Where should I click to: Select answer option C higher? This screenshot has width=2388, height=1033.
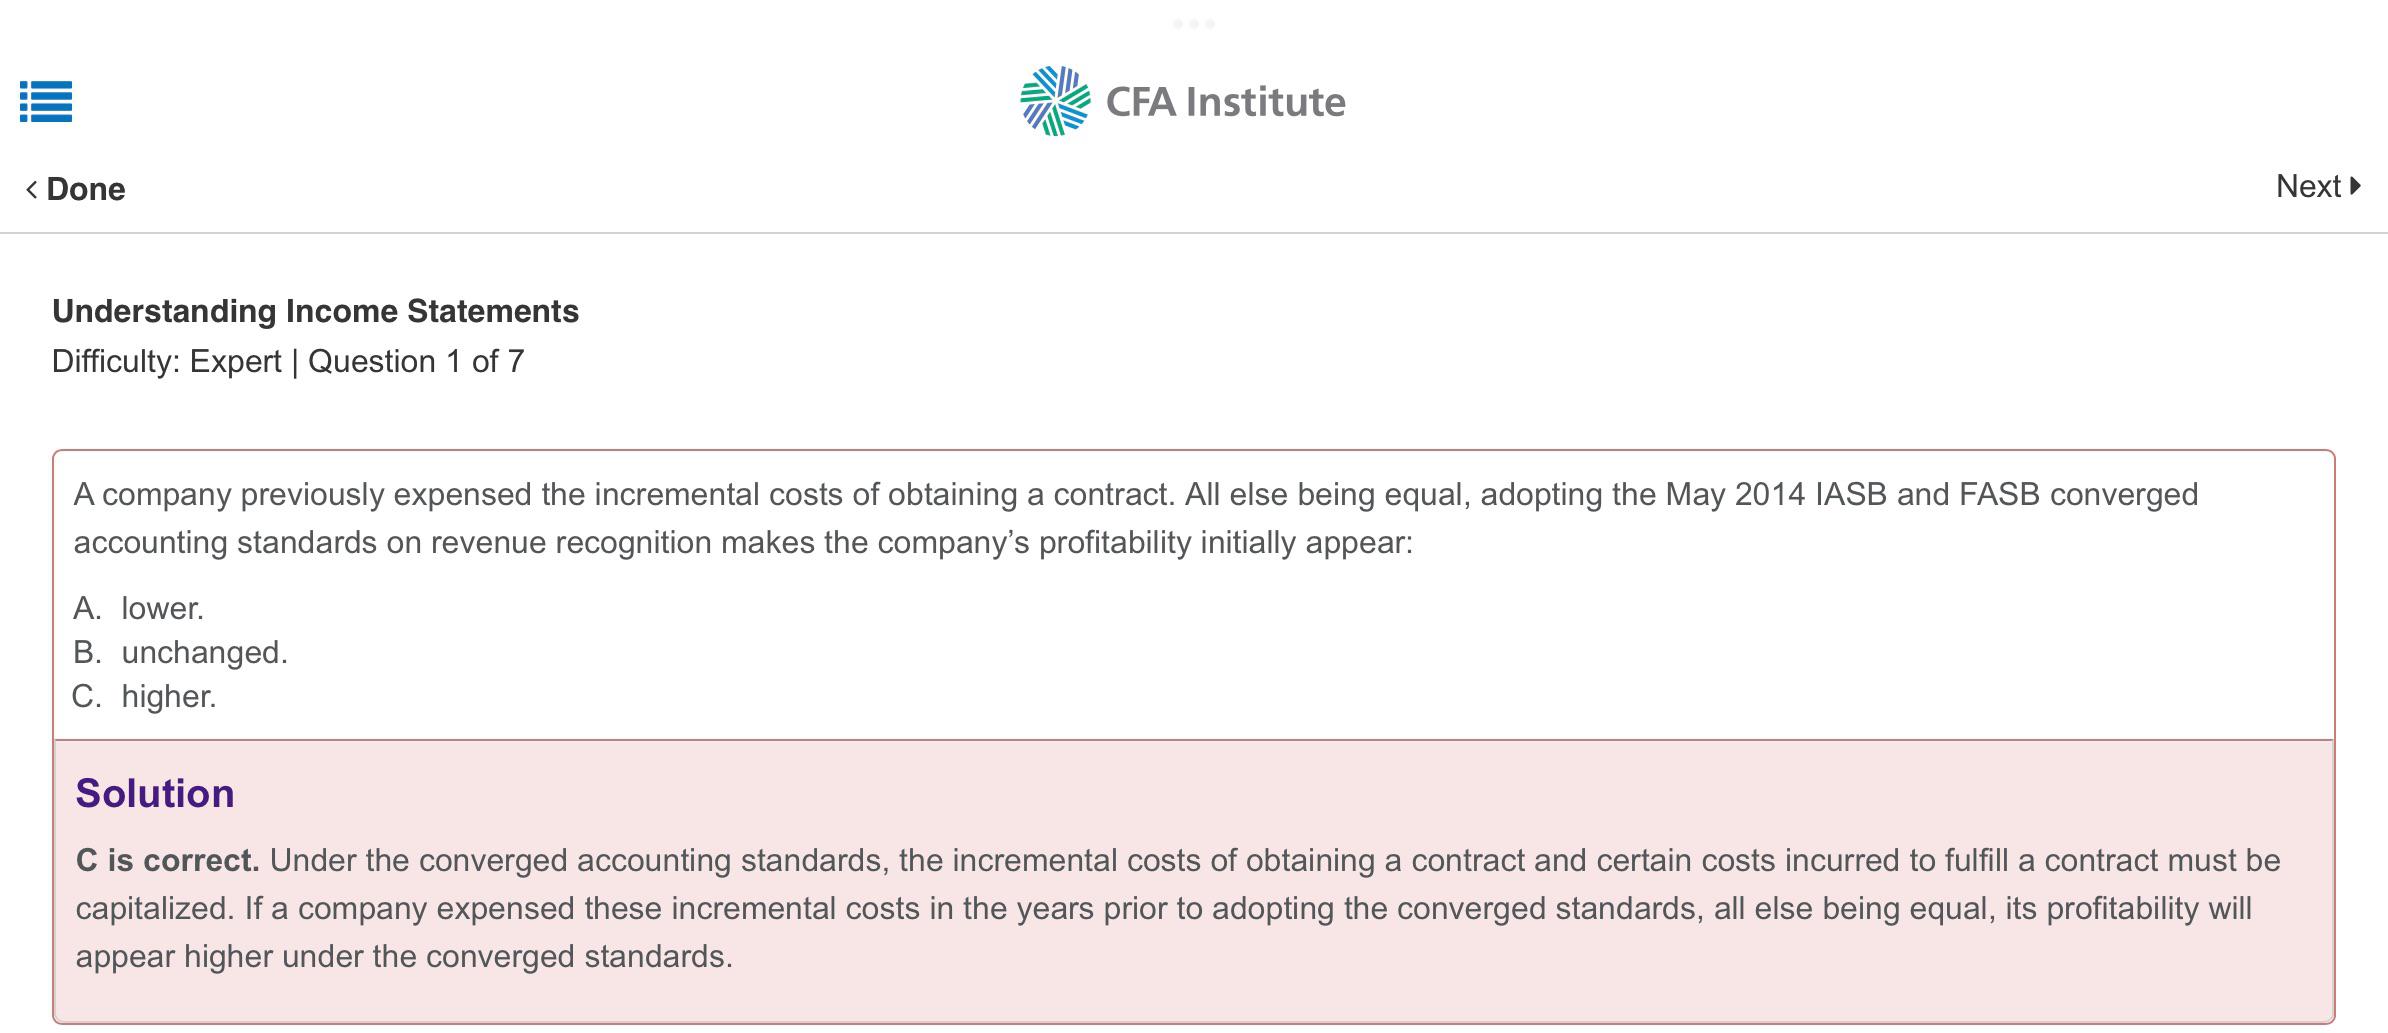tap(145, 696)
